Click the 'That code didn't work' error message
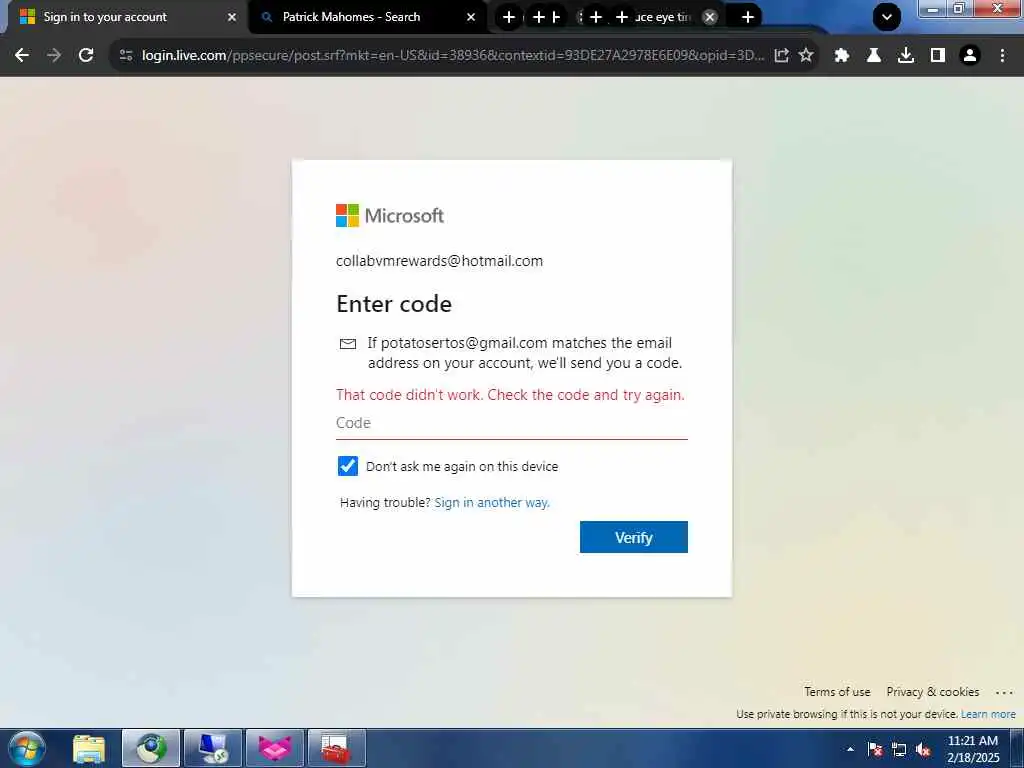This screenshot has height=768, width=1024. [x=510, y=394]
